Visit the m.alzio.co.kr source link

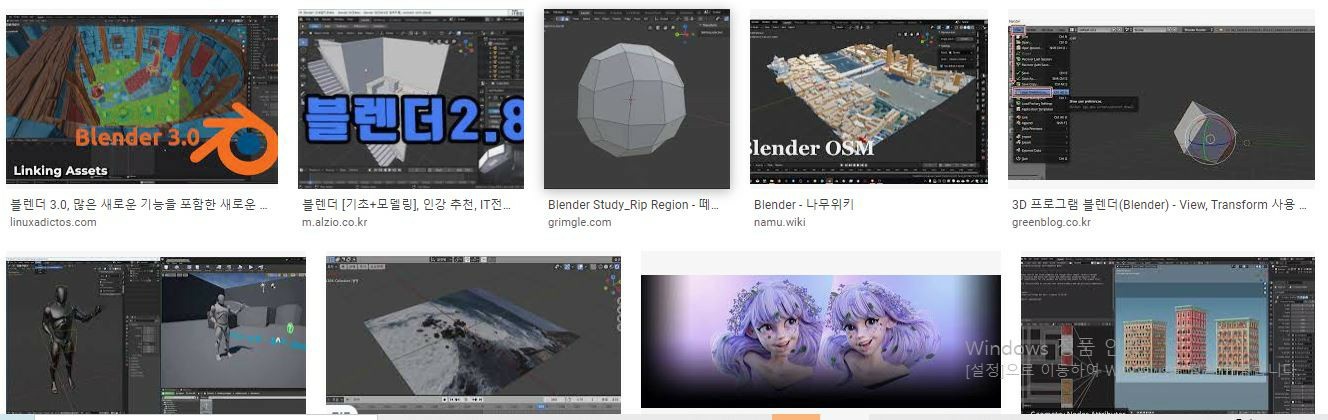pos(335,222)
